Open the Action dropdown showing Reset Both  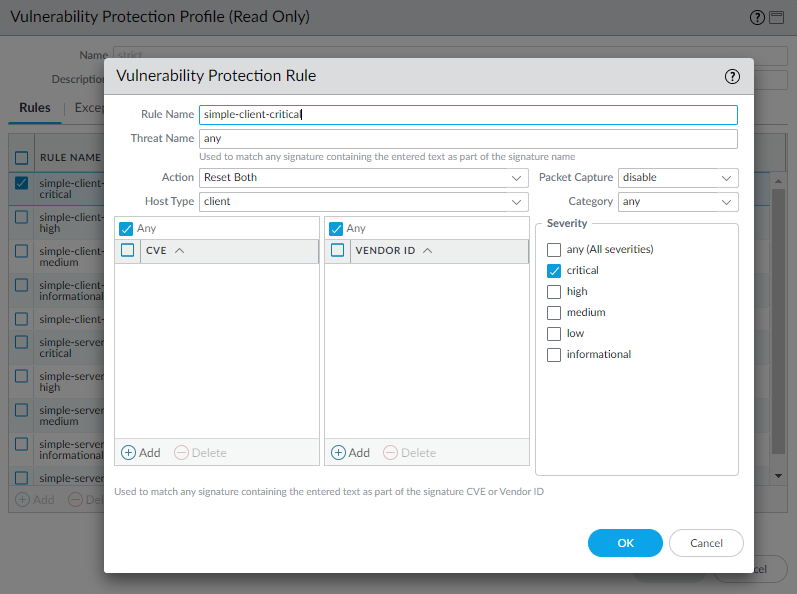364,178
